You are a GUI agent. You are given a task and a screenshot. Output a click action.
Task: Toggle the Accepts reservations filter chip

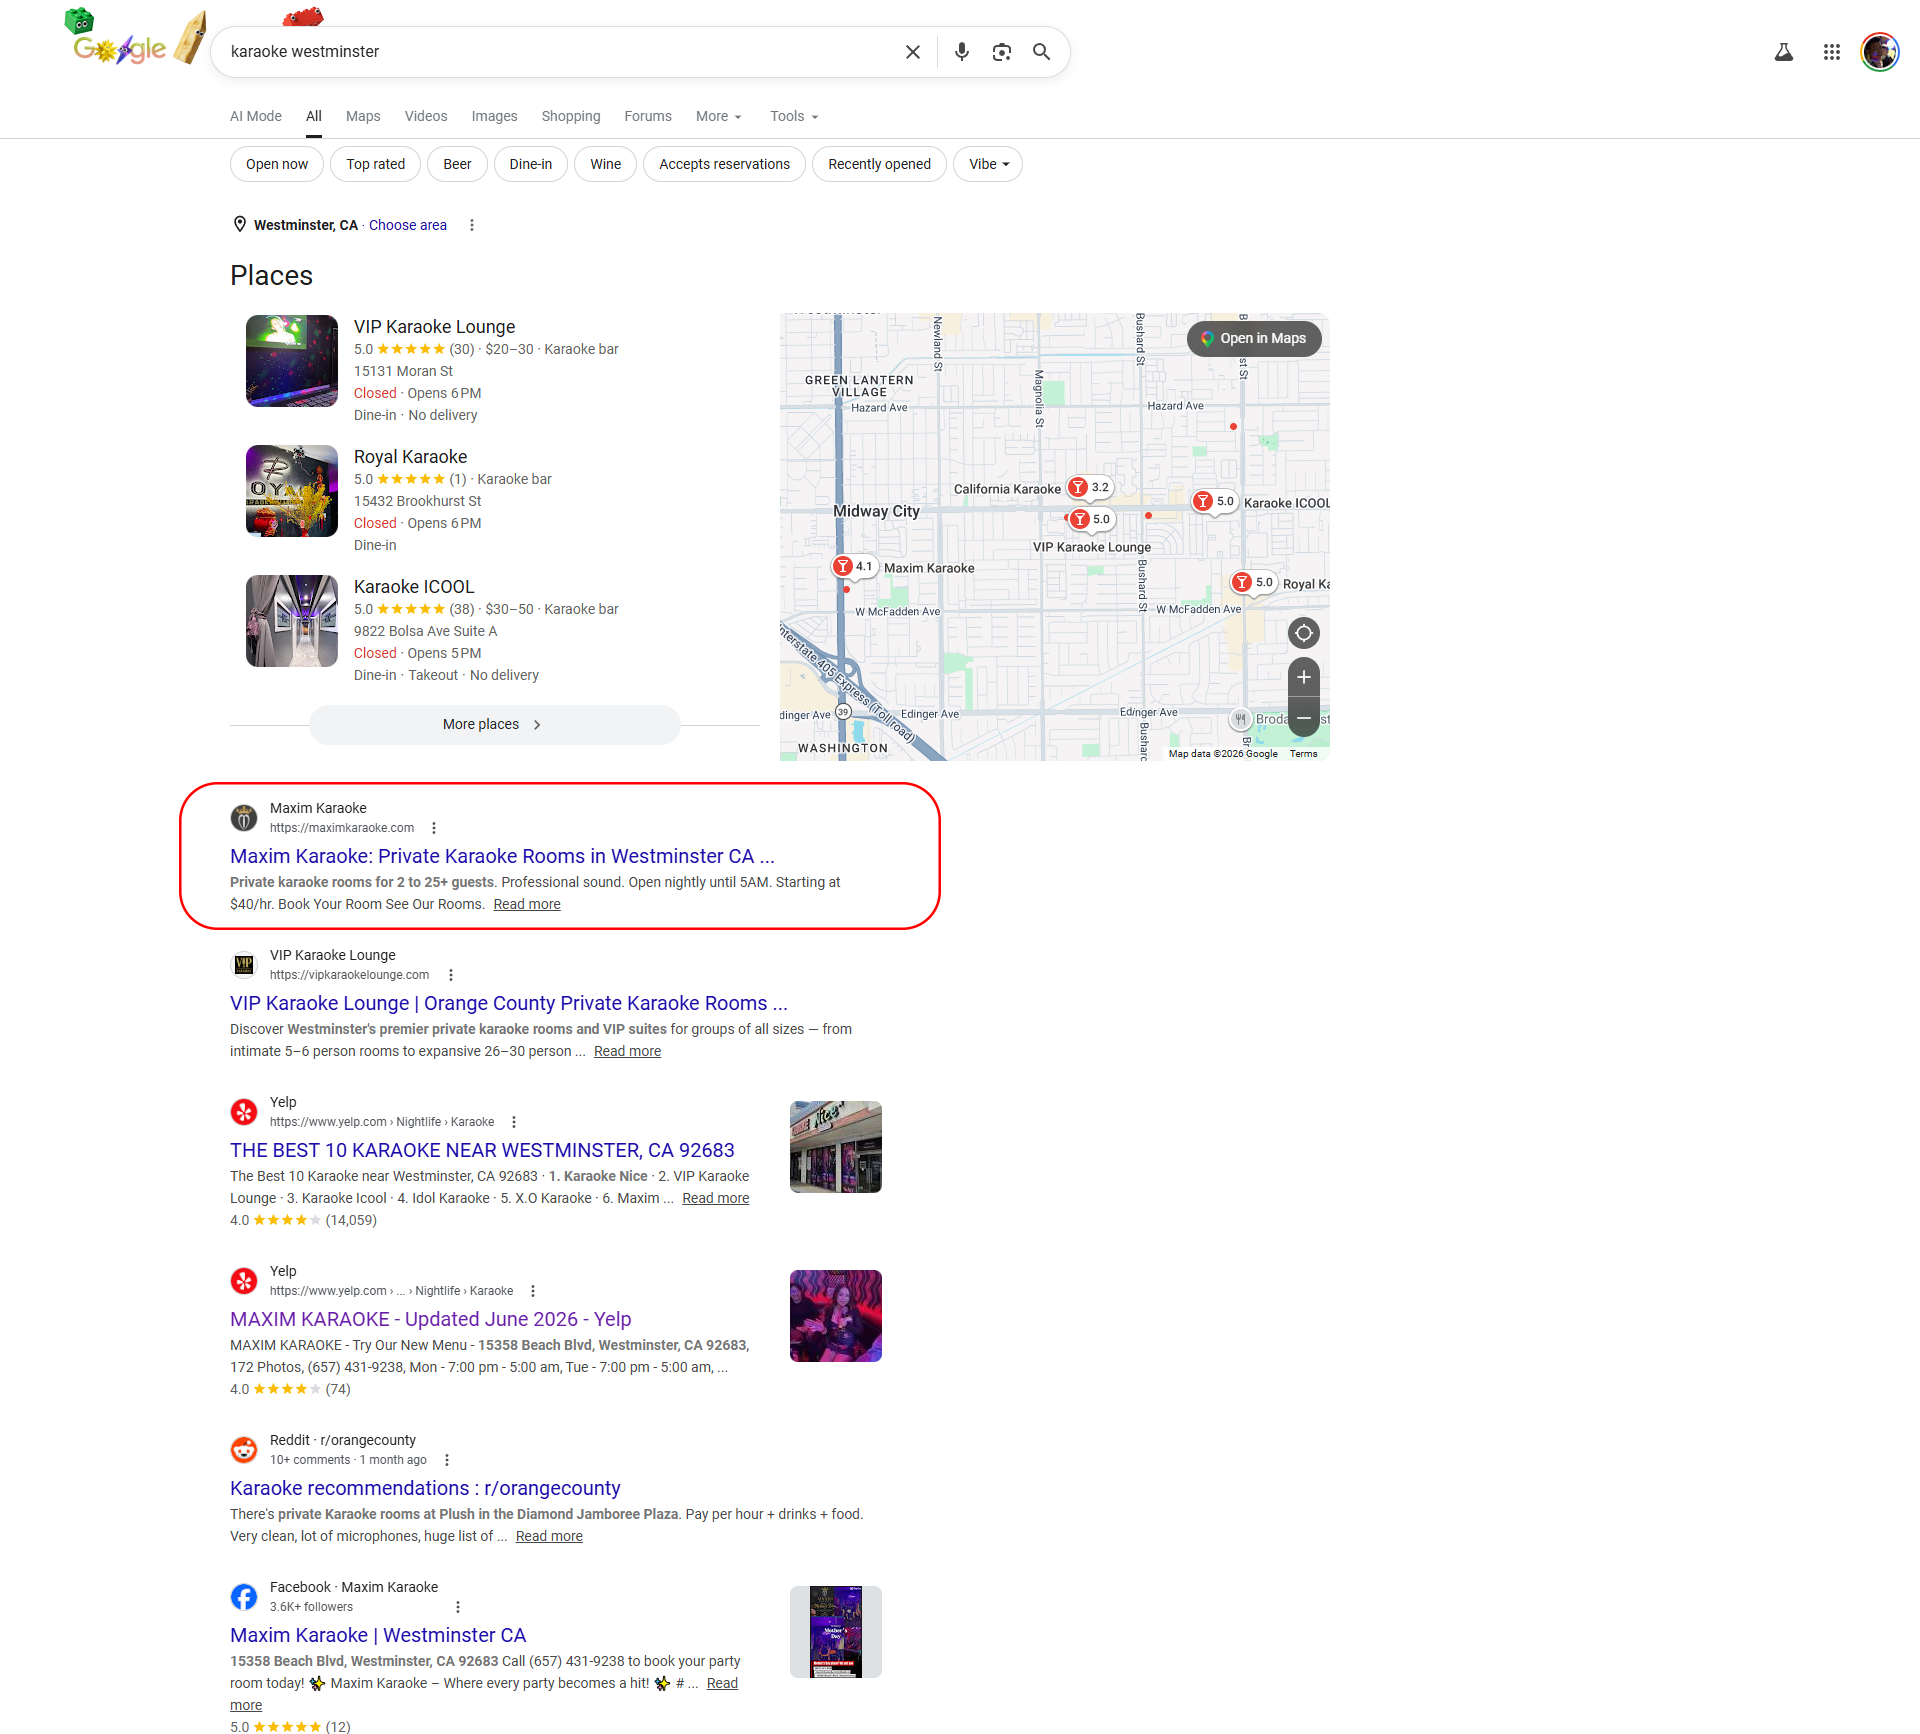tap(725, 164)
